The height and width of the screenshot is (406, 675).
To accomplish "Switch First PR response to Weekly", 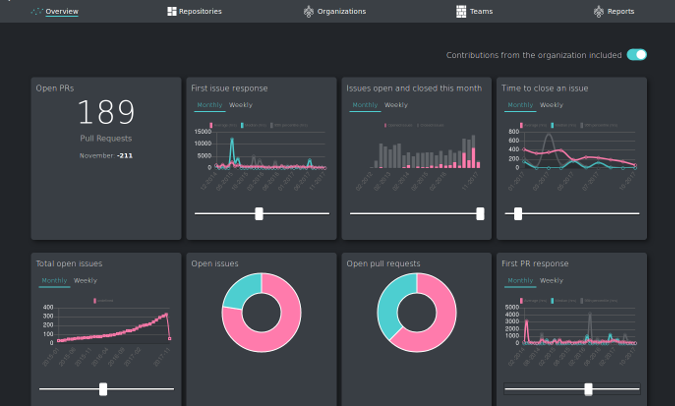I will pos(551,281).
